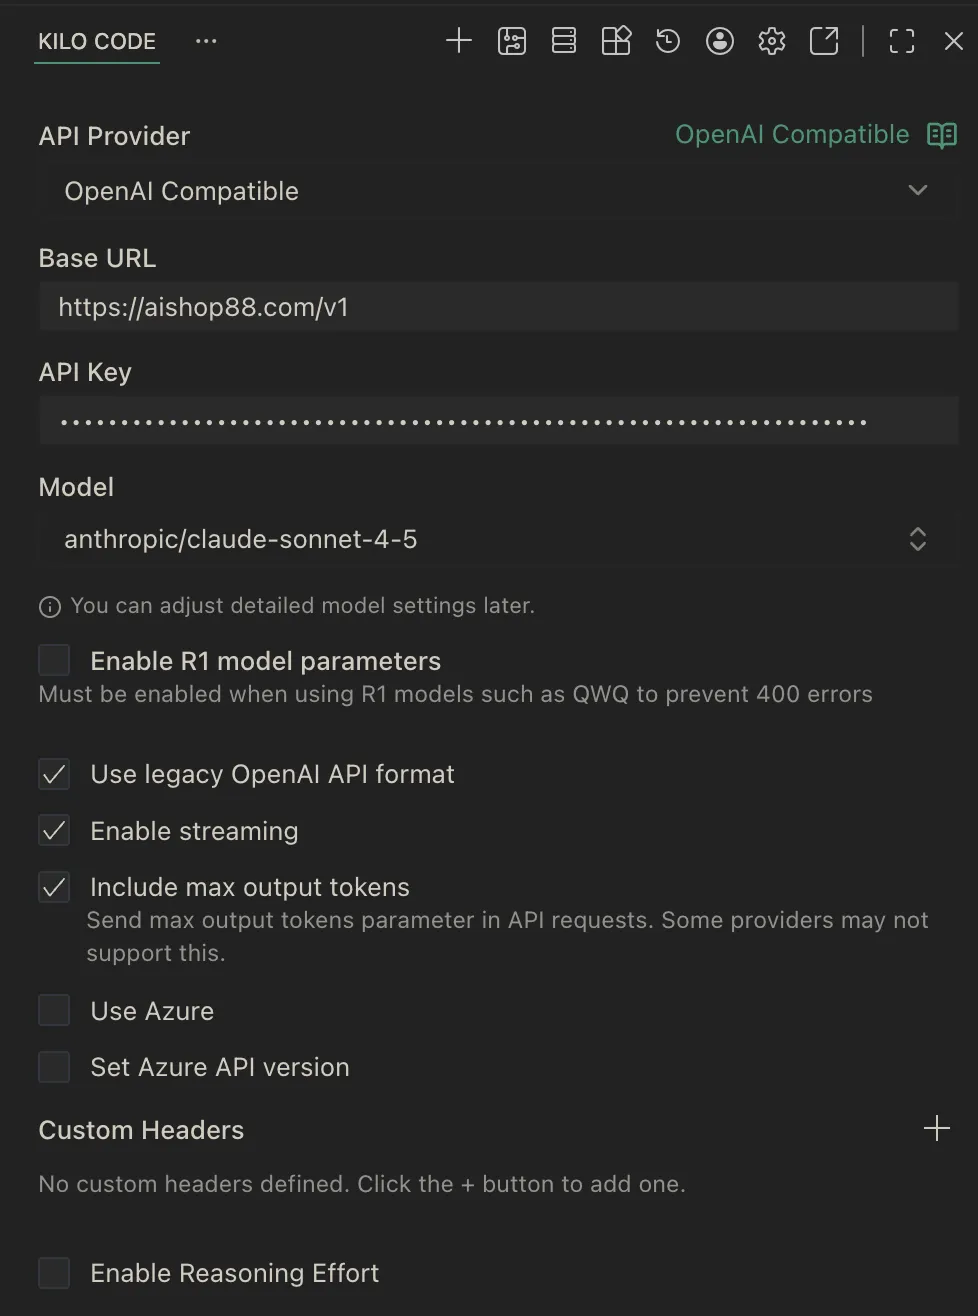Open the MCP Servers panel

[564, 41]
